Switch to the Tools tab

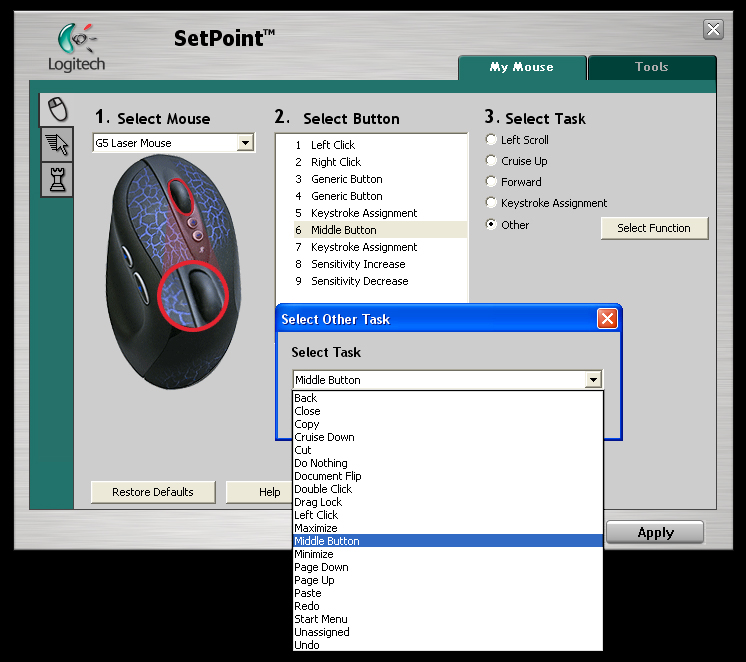pyautogui.click(x=651, y=67)
